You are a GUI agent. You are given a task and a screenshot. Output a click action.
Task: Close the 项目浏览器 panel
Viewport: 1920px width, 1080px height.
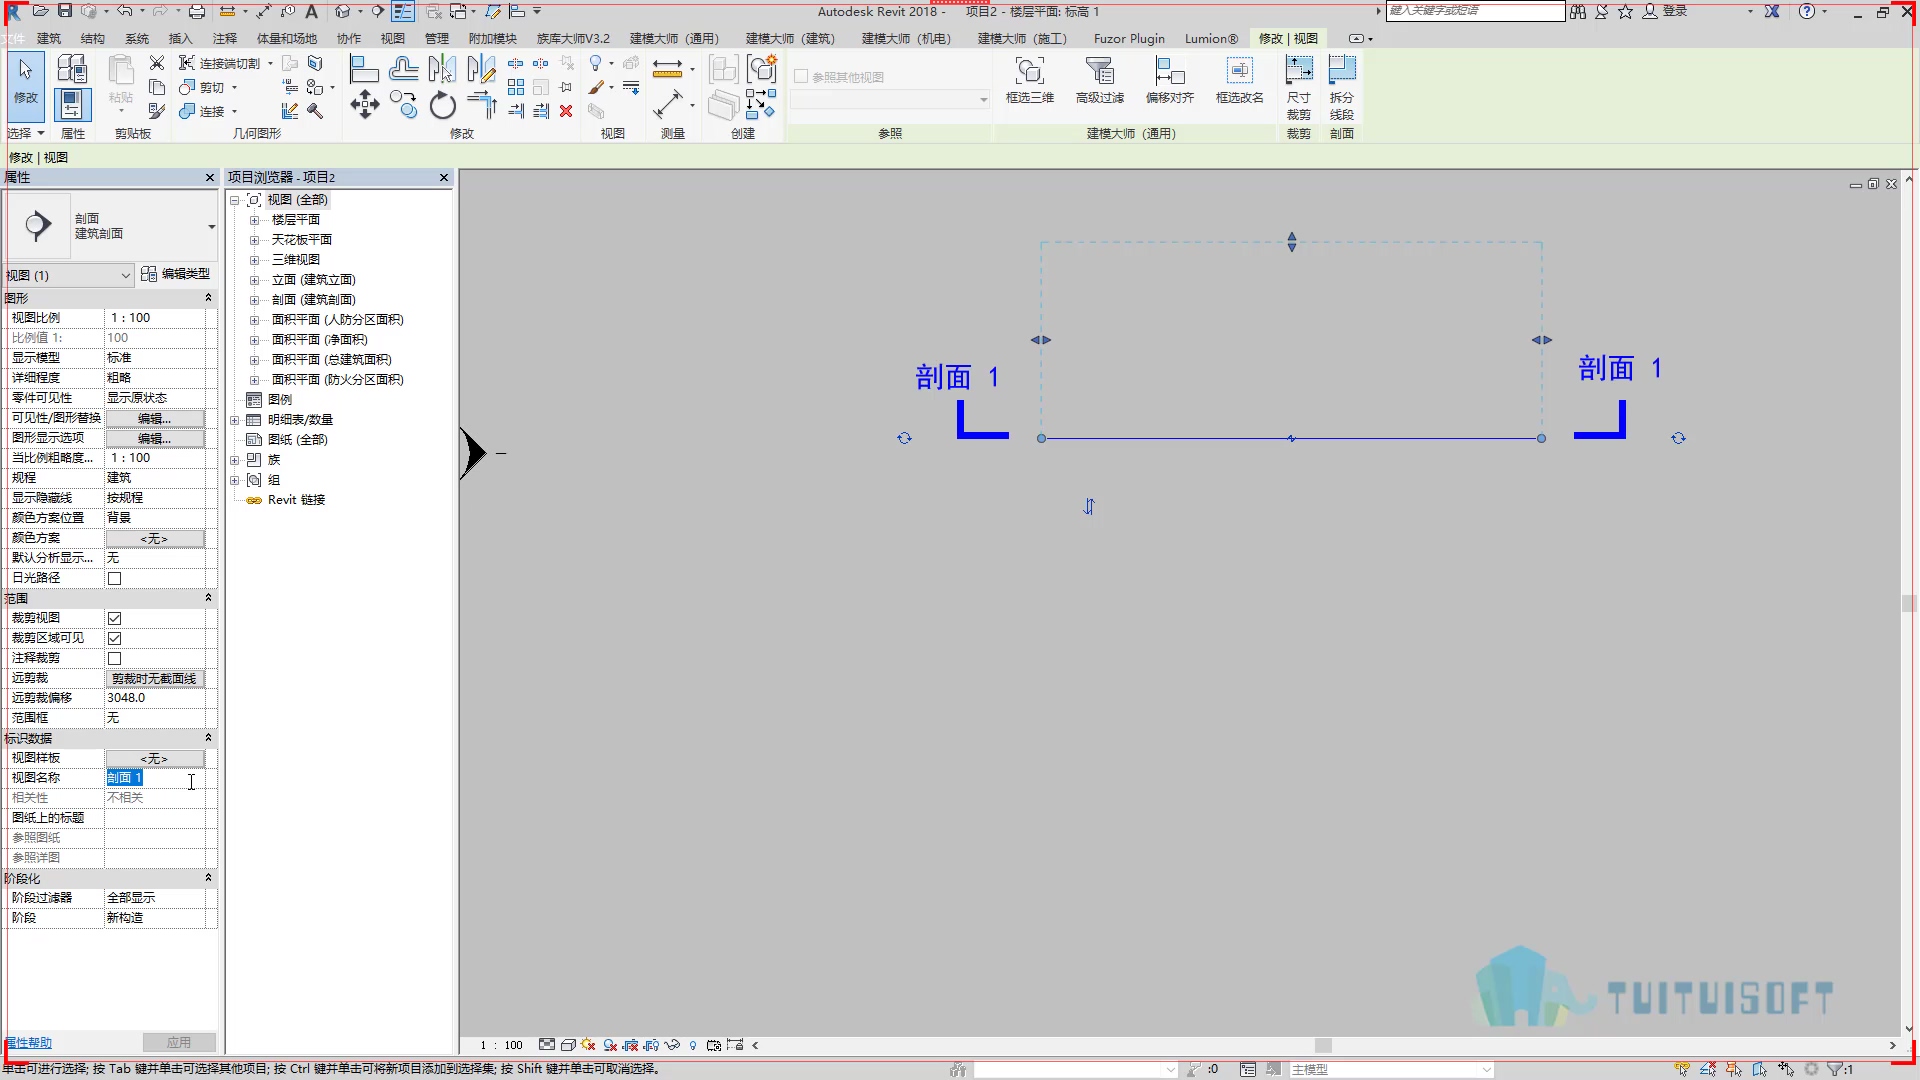[444, 177]
